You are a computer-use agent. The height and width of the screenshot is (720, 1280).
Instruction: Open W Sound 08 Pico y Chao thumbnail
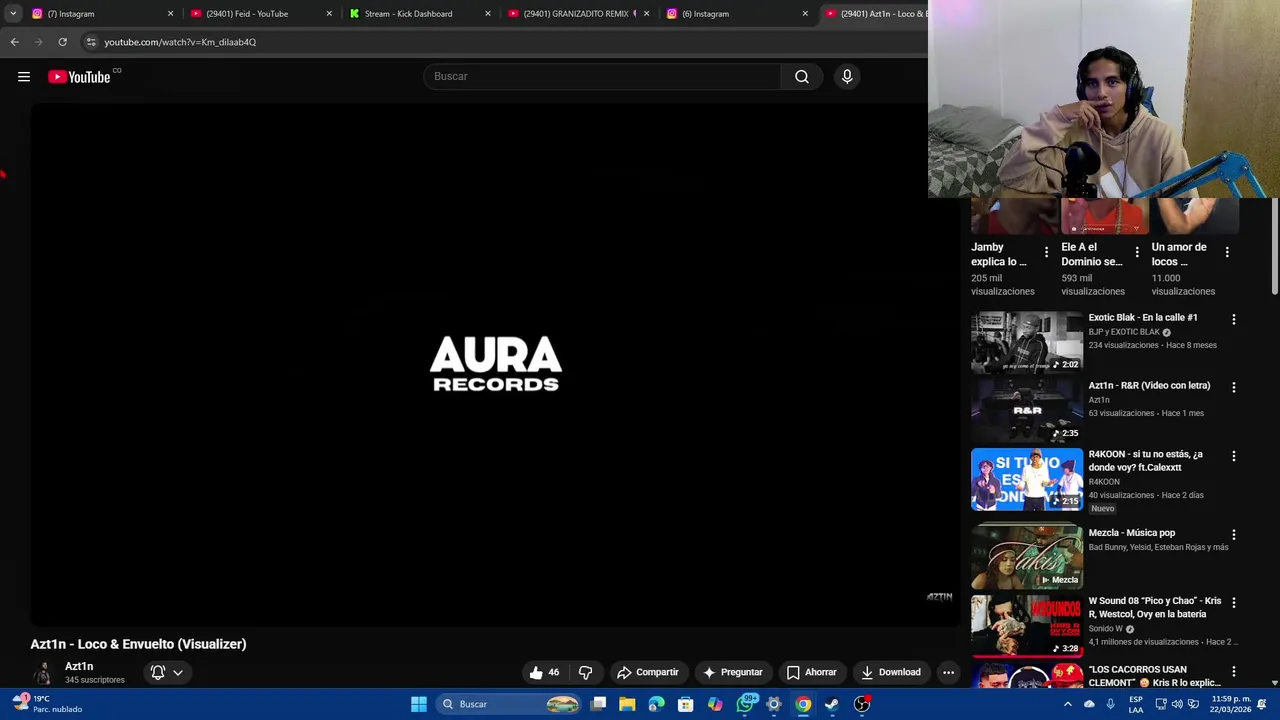coord(1027,625)
